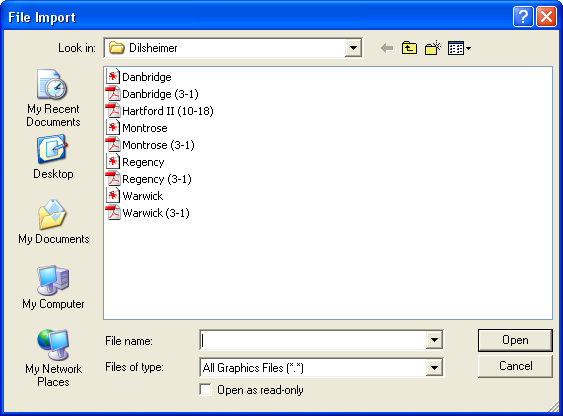This screenshot has height=416, width=563.
Task: Open the My Documents shortcut
Action: click(x=53, y=222)
